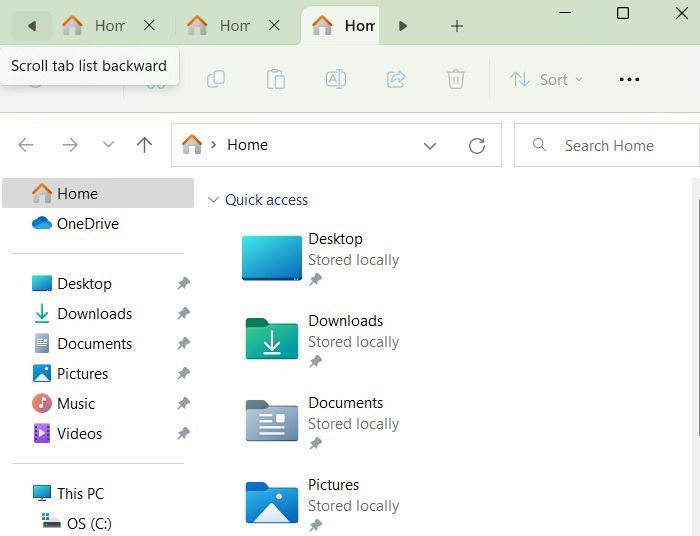This screenshot has width=700, height=536.
Task: Click the Delete trash icon
Action: (456, 79)
